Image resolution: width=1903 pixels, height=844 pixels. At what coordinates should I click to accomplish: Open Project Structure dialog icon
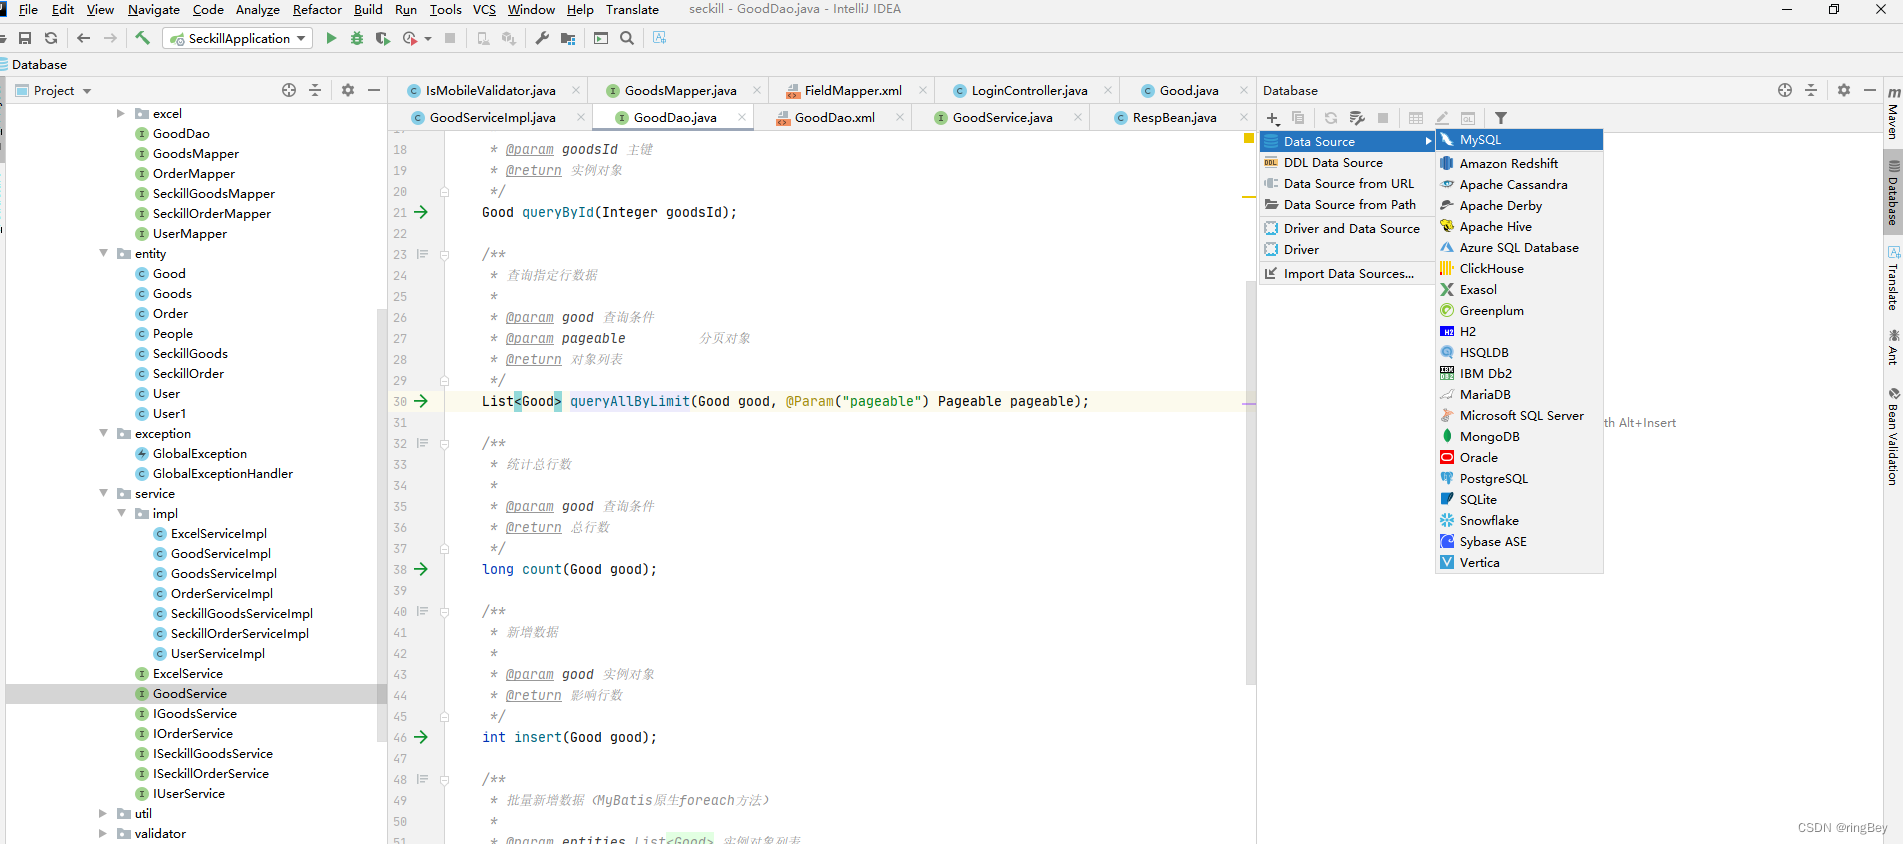coord(568,38)
